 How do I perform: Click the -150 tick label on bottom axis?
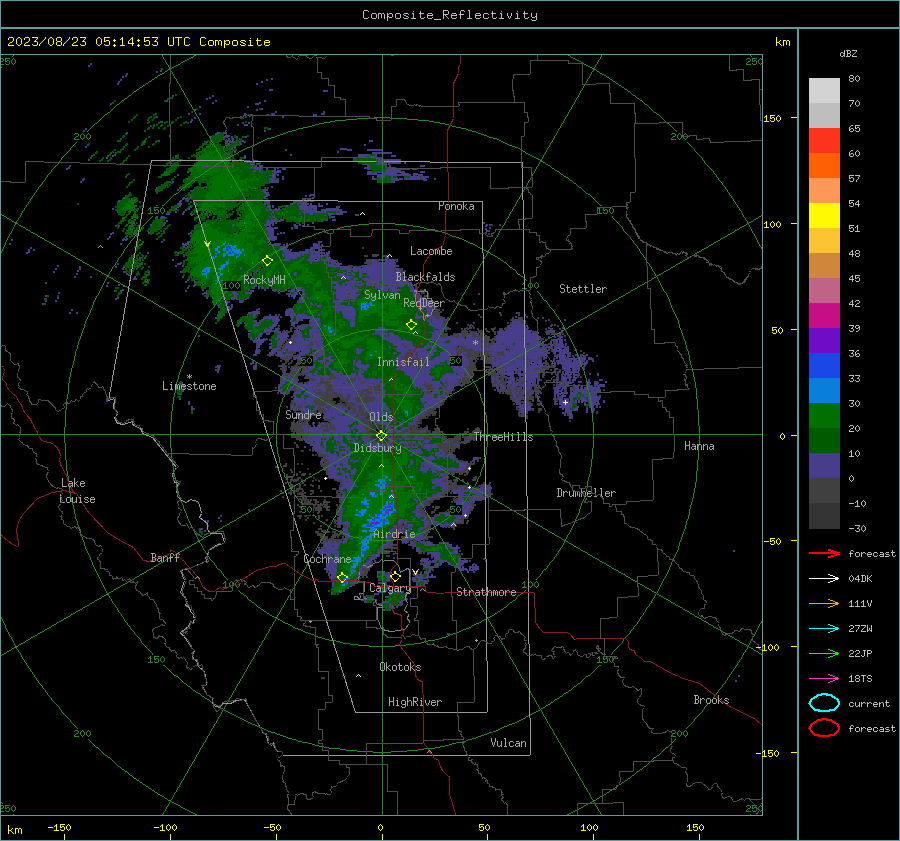click(59, 827)
